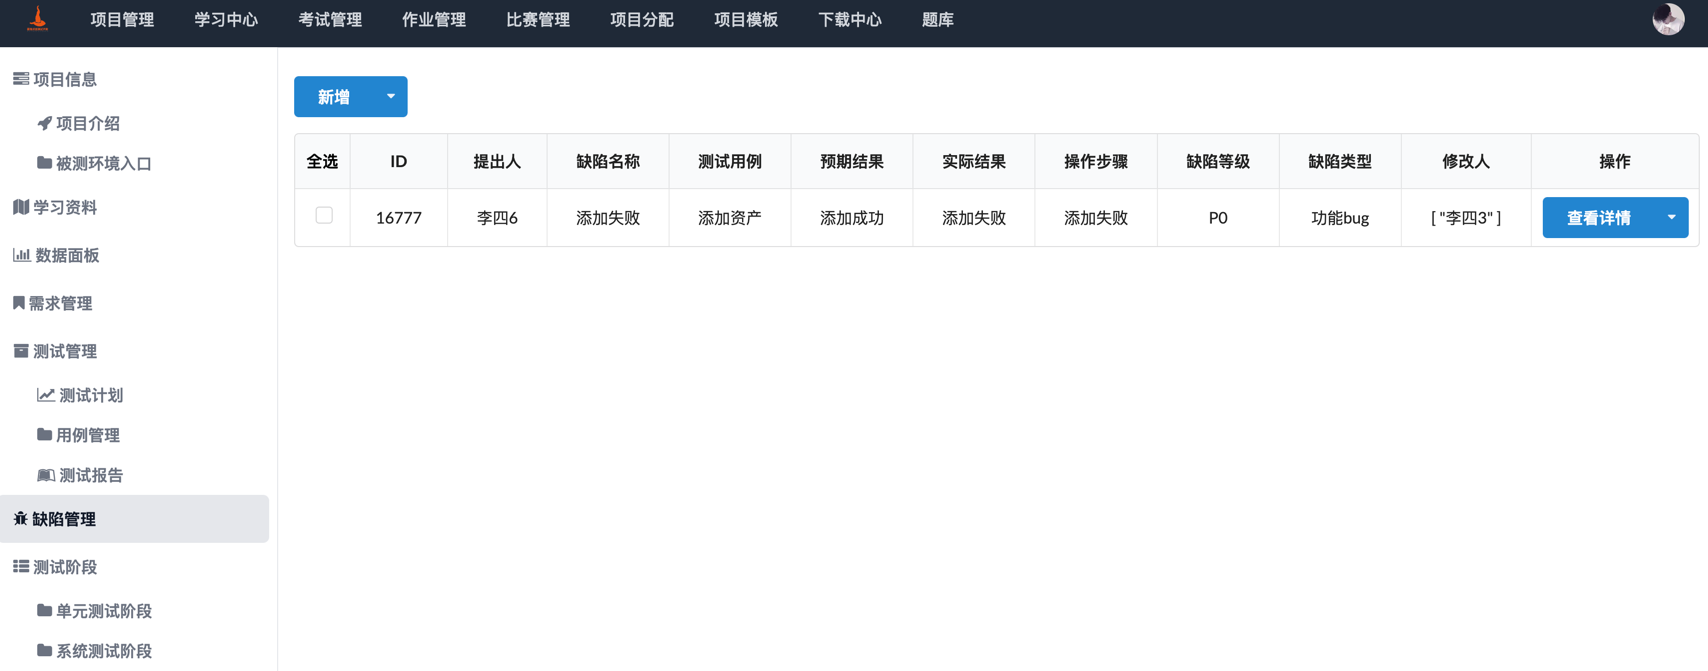Click the 项目信息 section icon
1708x671 pixels.
pyautogui.click(x=21, y=79)
